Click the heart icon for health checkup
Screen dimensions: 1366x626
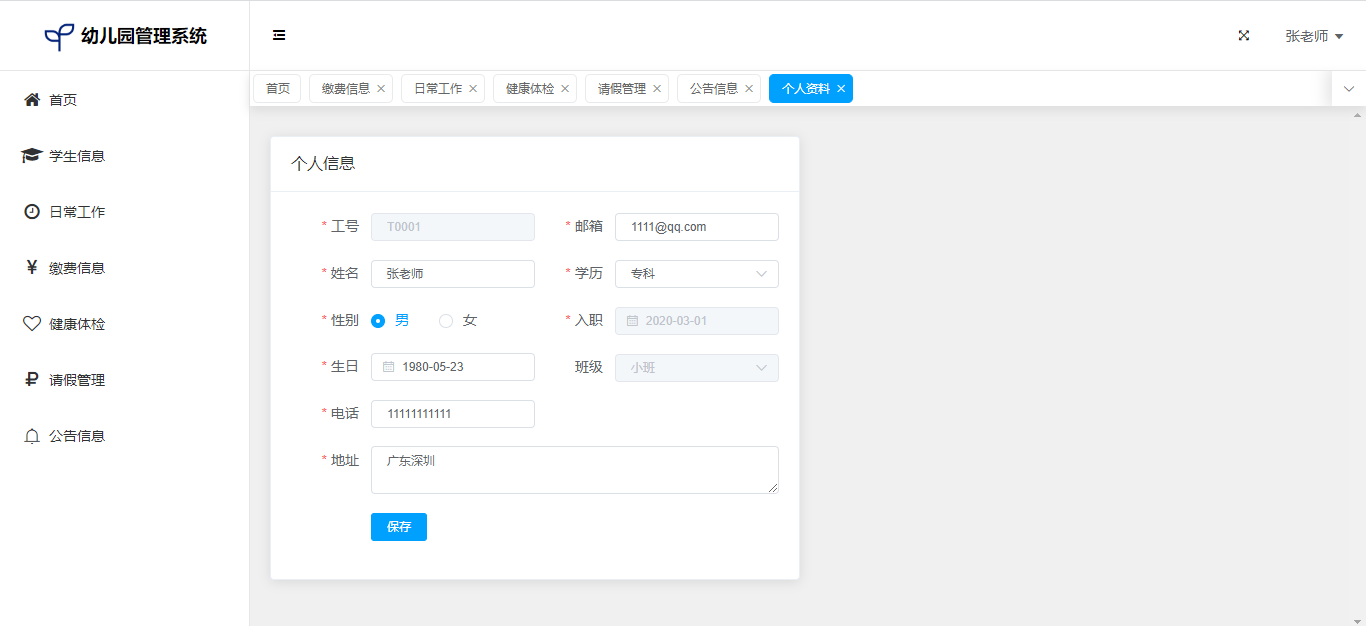pos(32,324)
